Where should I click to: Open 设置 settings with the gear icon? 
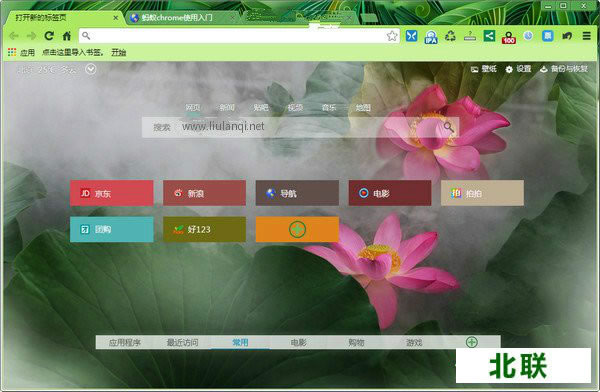[518, 69]
